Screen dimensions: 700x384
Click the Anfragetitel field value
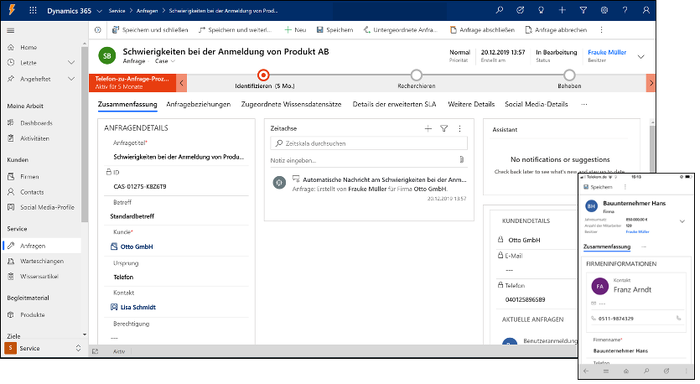179,157
